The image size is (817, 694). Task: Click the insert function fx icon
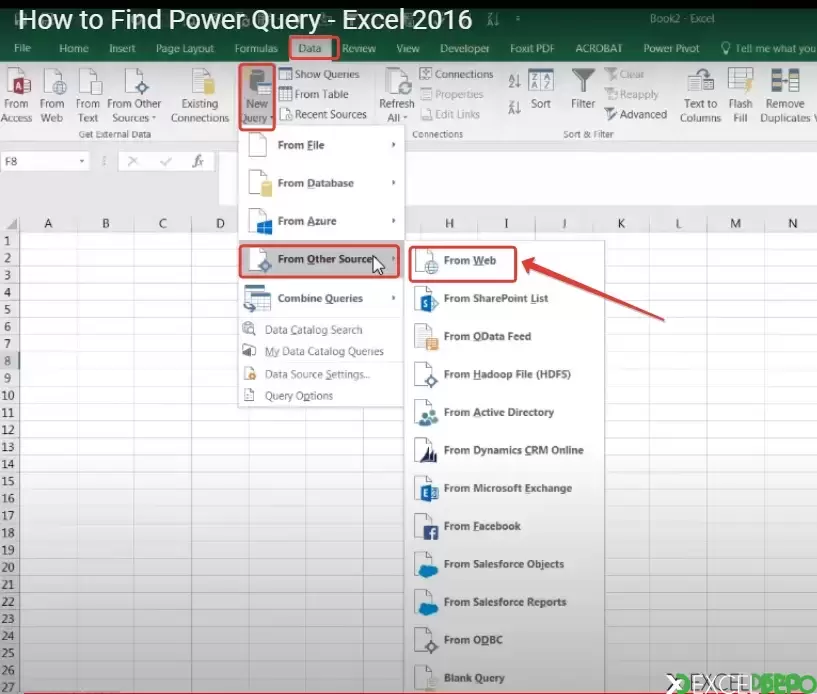tap(198, 162)
